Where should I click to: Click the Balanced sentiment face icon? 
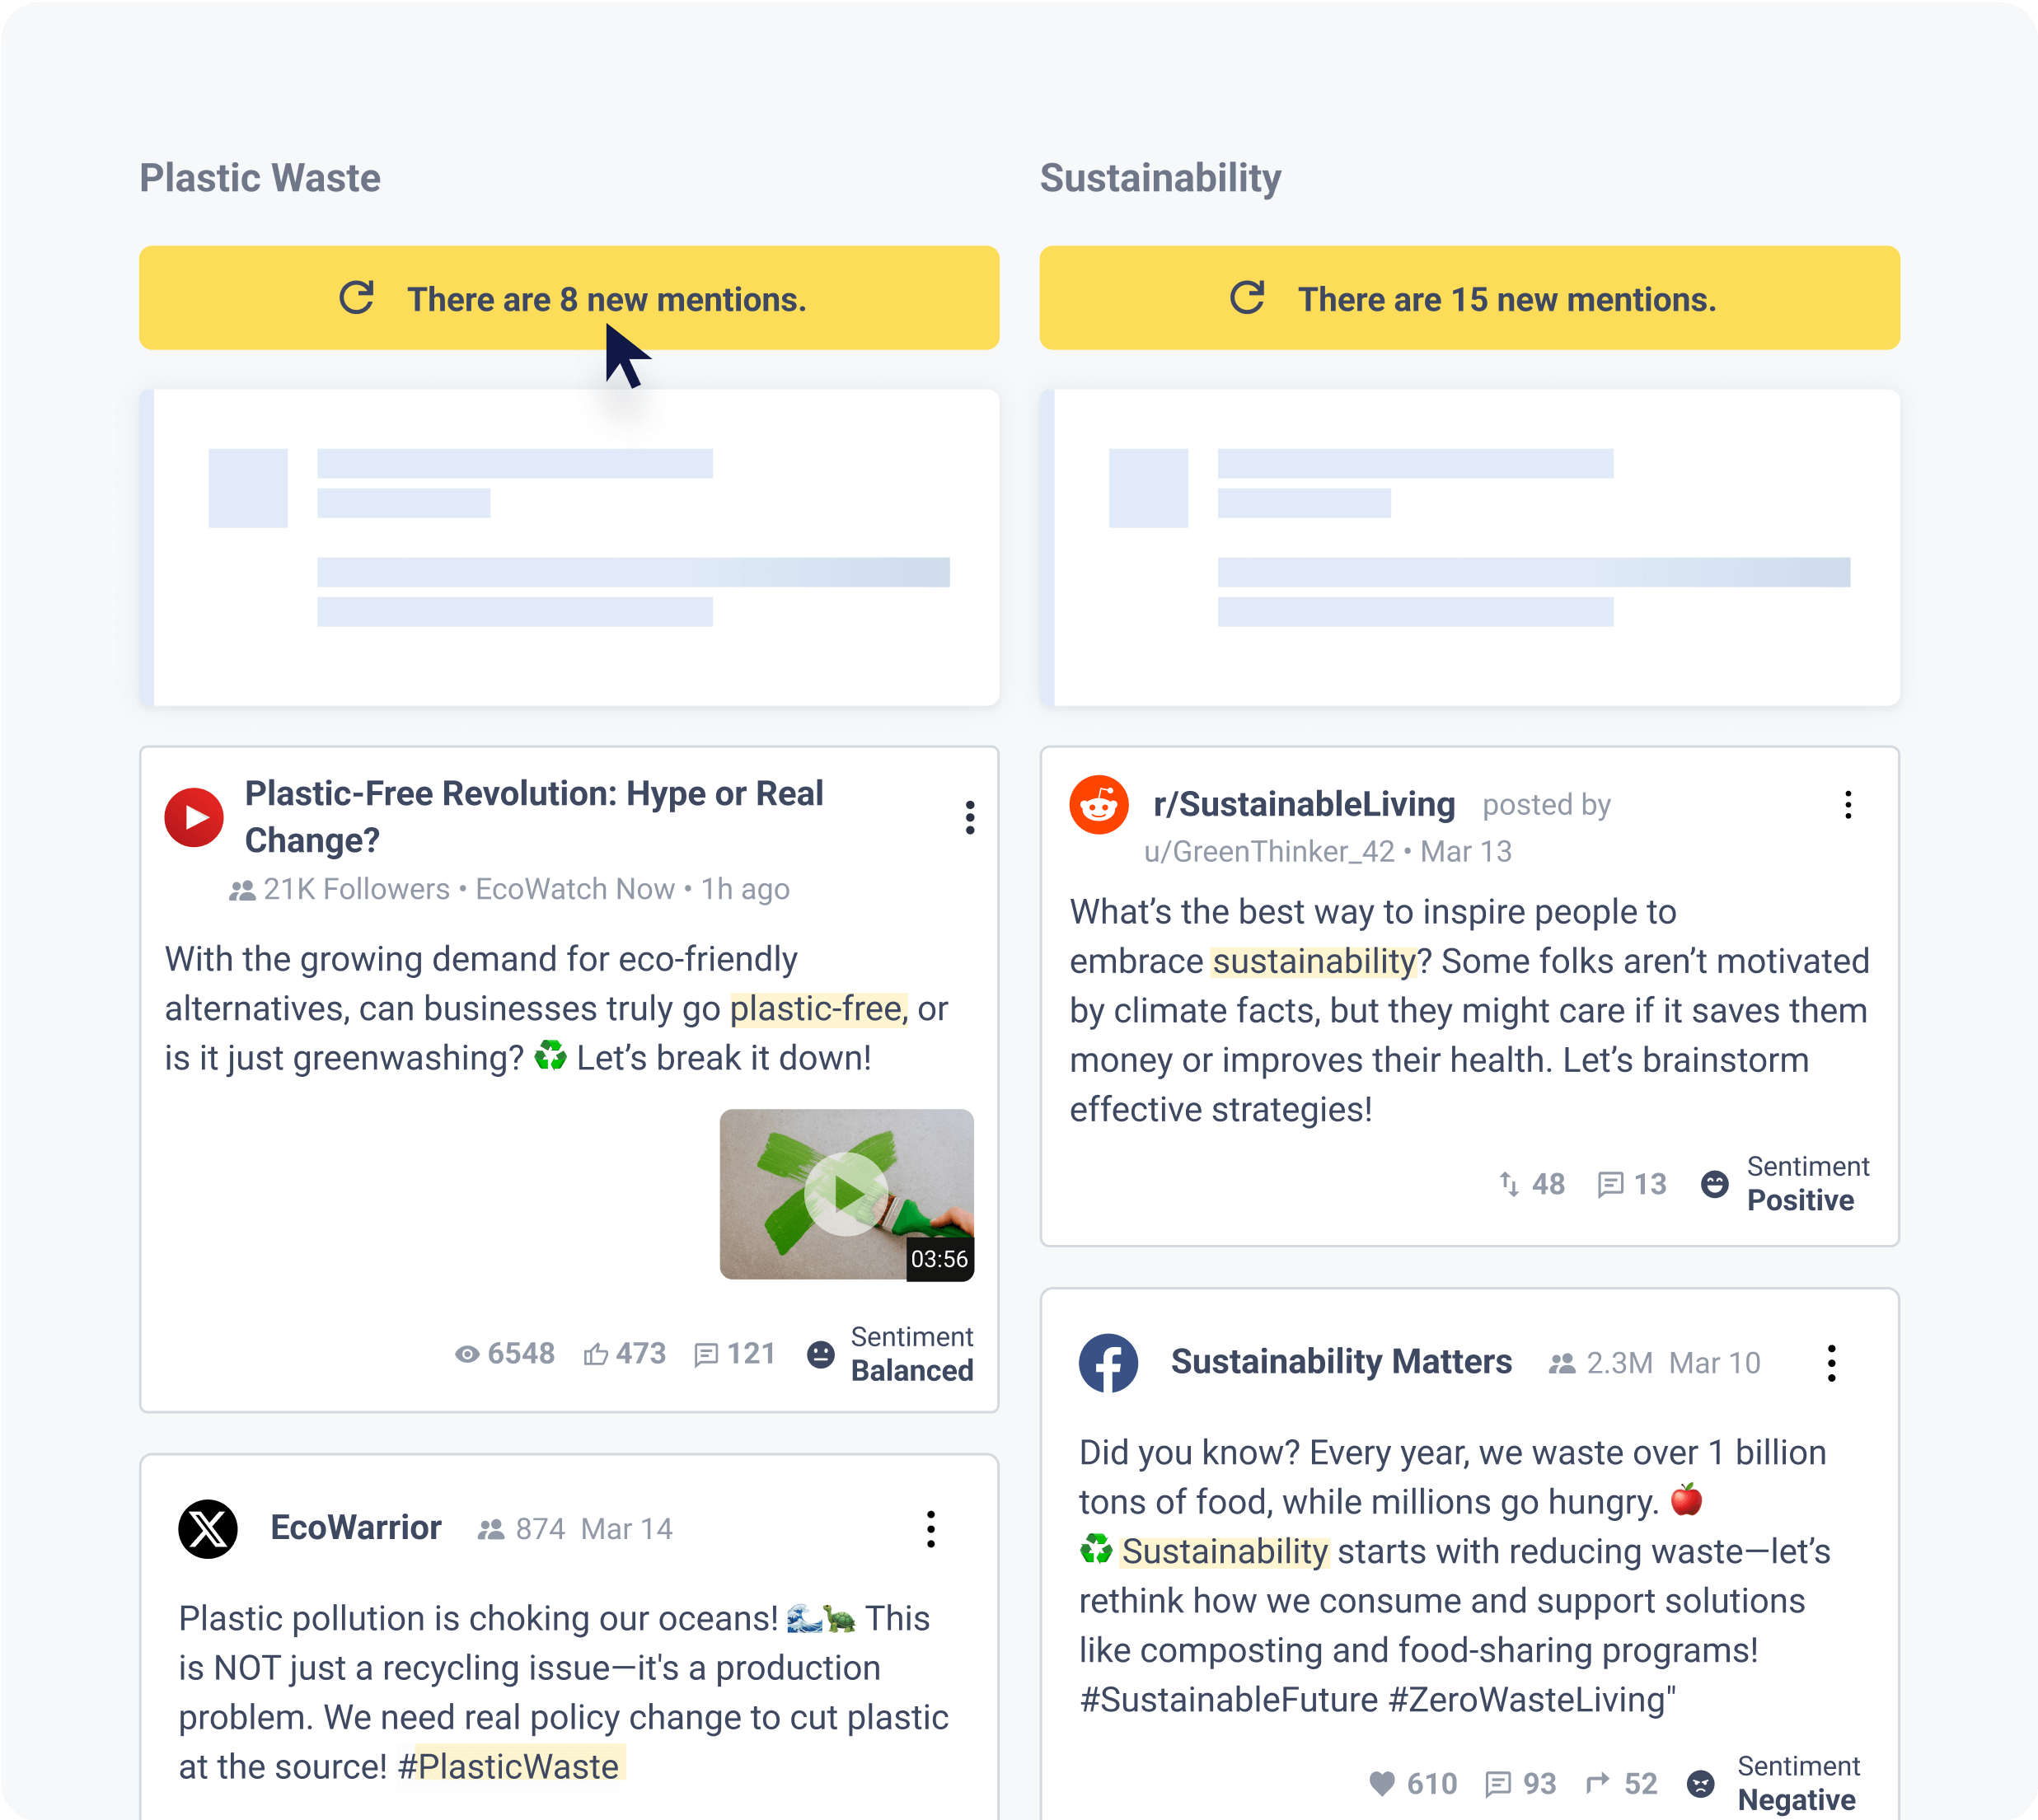[x=820, y=1354]
